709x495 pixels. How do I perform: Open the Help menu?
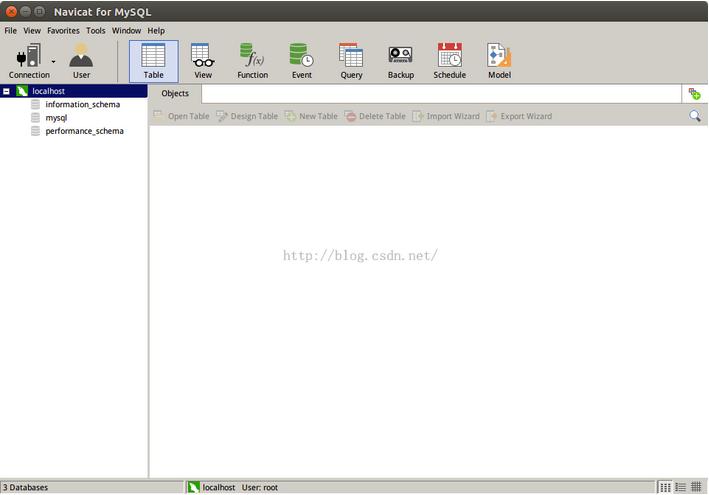[156, 31]
